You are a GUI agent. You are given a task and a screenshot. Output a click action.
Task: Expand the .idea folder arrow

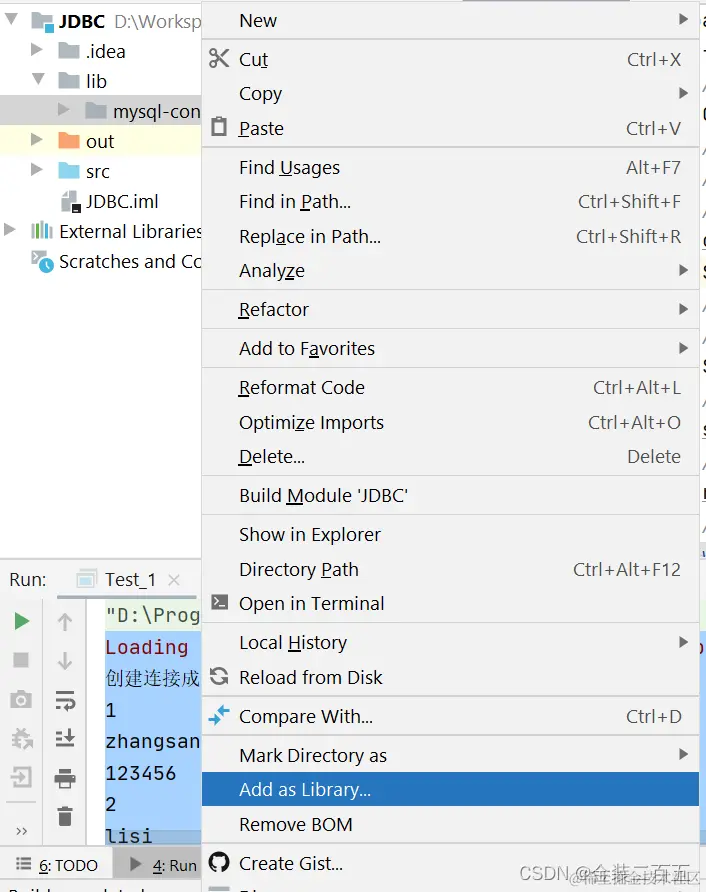tap(36, 49)
